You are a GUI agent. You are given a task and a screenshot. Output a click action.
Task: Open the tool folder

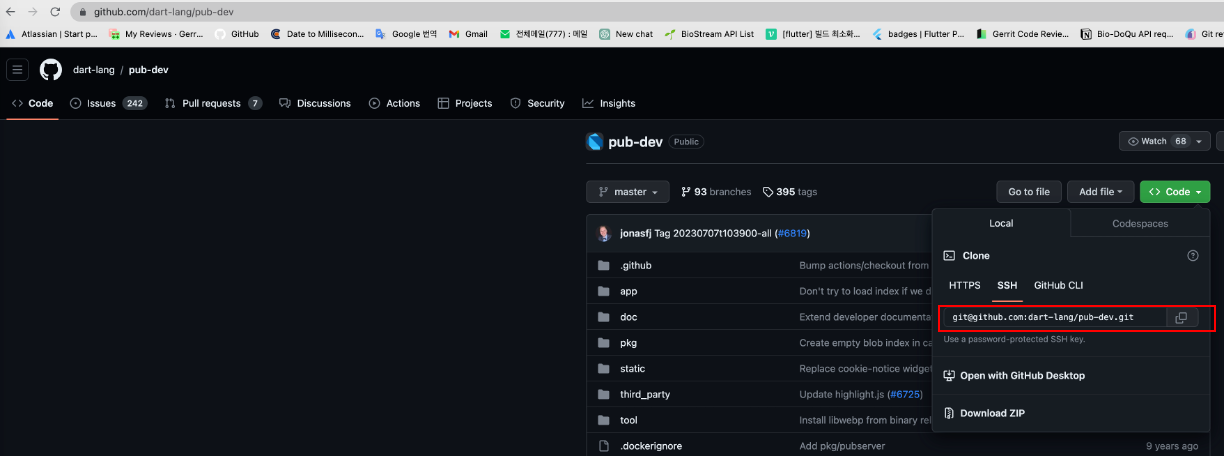click(x=628, y=420)
